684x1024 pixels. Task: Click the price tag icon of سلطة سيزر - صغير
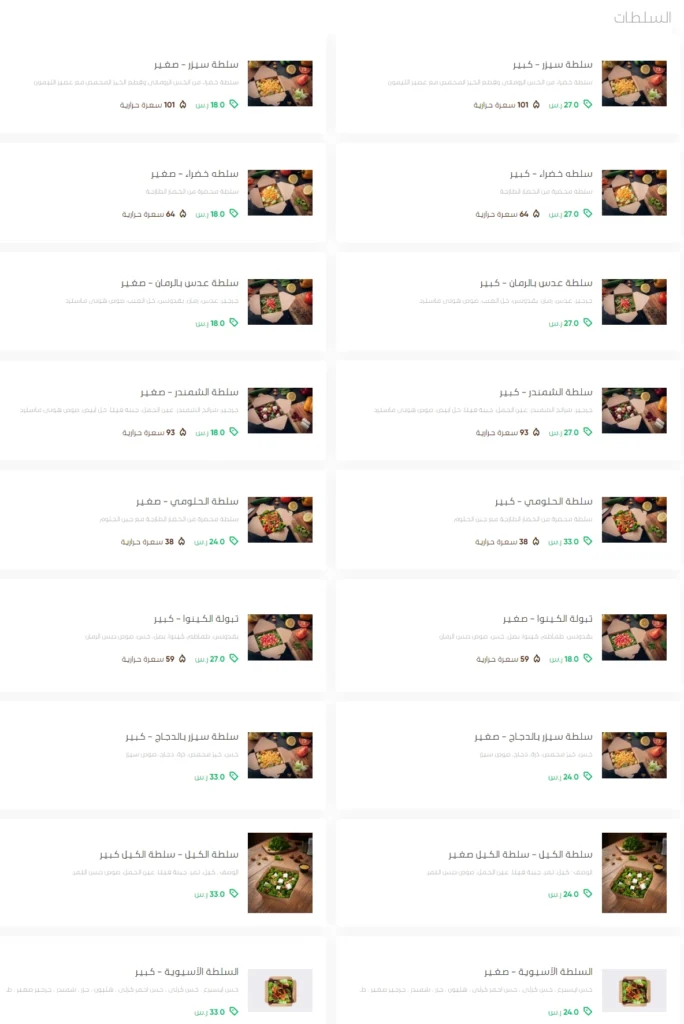point(233,104)
